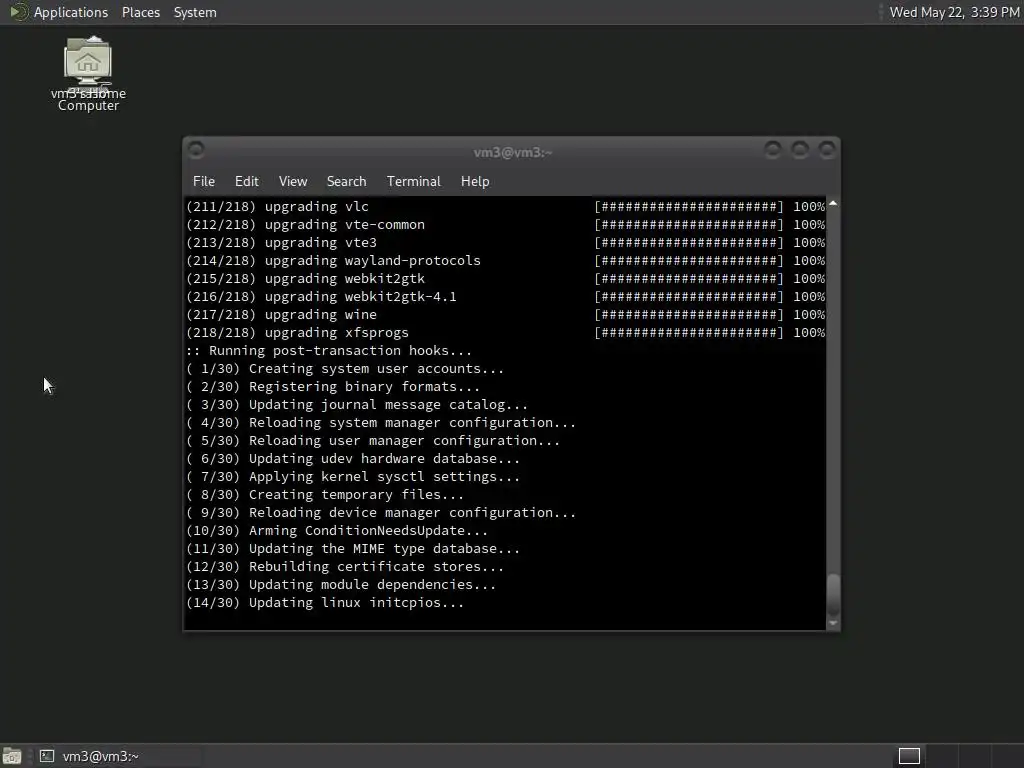Open the Applications menu in top panel

[x=71, y=12]
